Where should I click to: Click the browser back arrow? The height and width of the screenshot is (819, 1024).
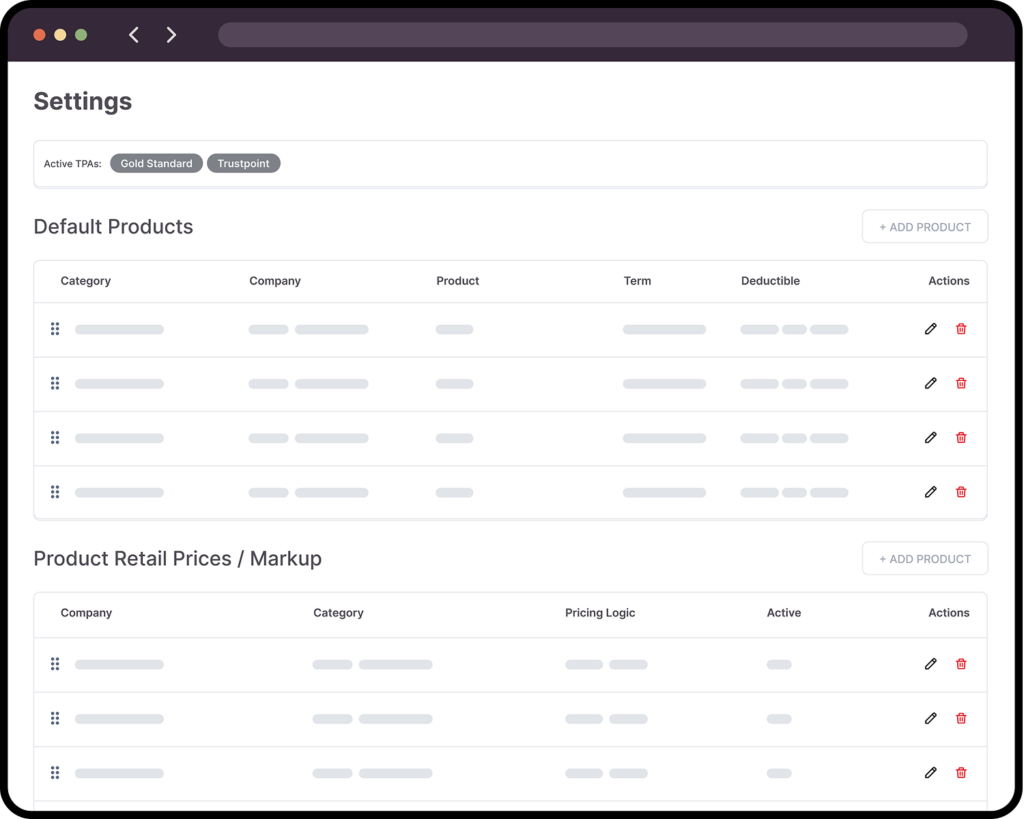[x=134, y=35]
